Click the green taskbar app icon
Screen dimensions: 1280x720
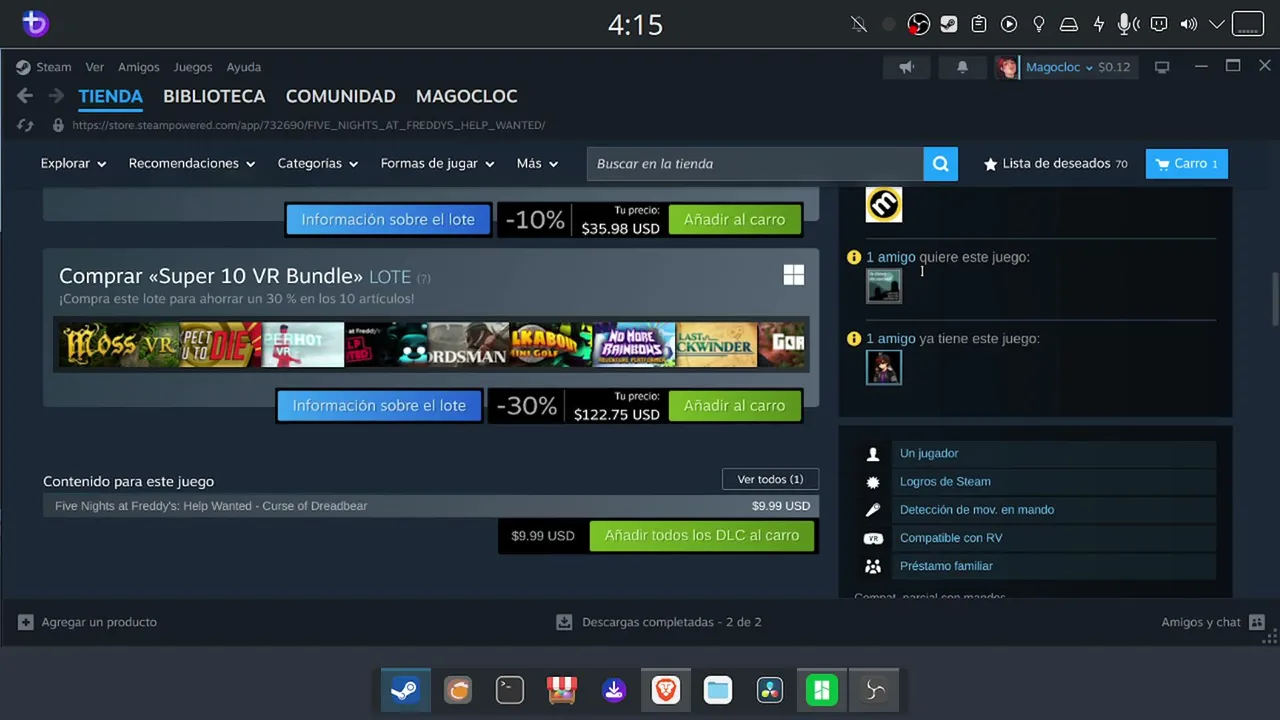(822, 690)
